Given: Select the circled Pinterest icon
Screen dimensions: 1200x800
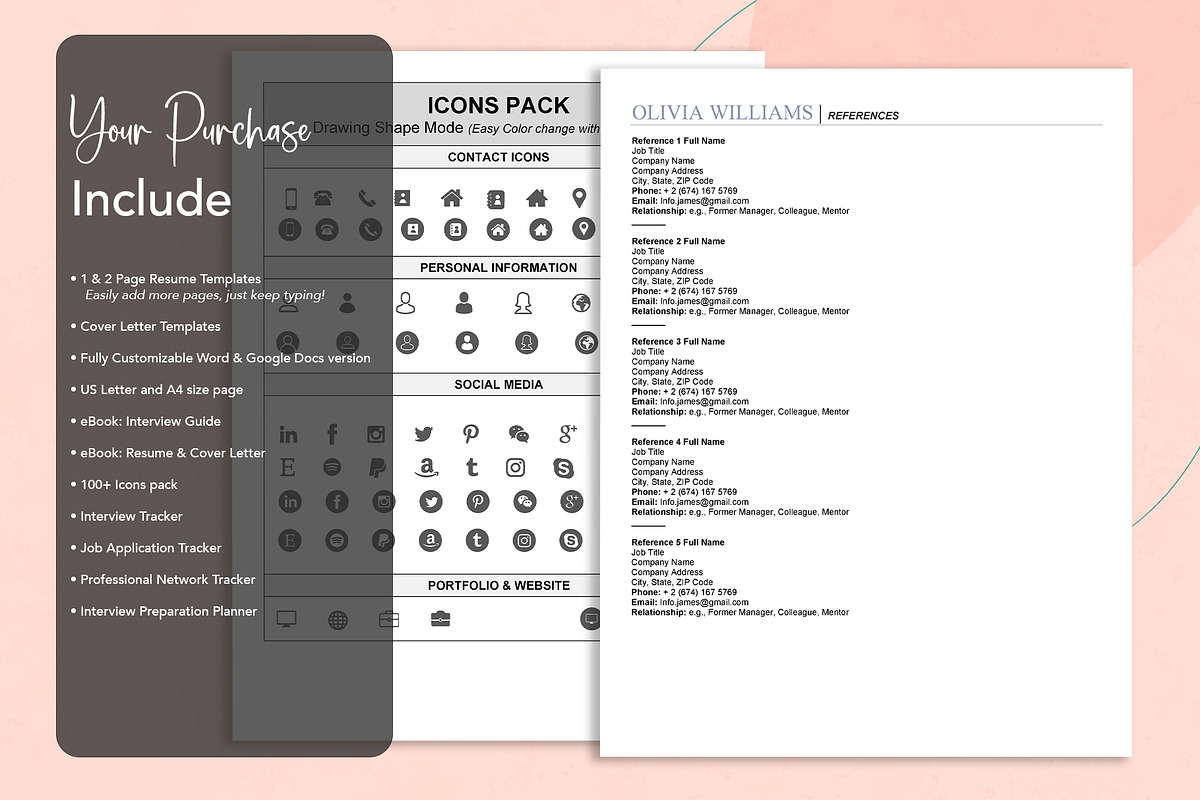Looking at the screenshot, I should coord(478,502).
